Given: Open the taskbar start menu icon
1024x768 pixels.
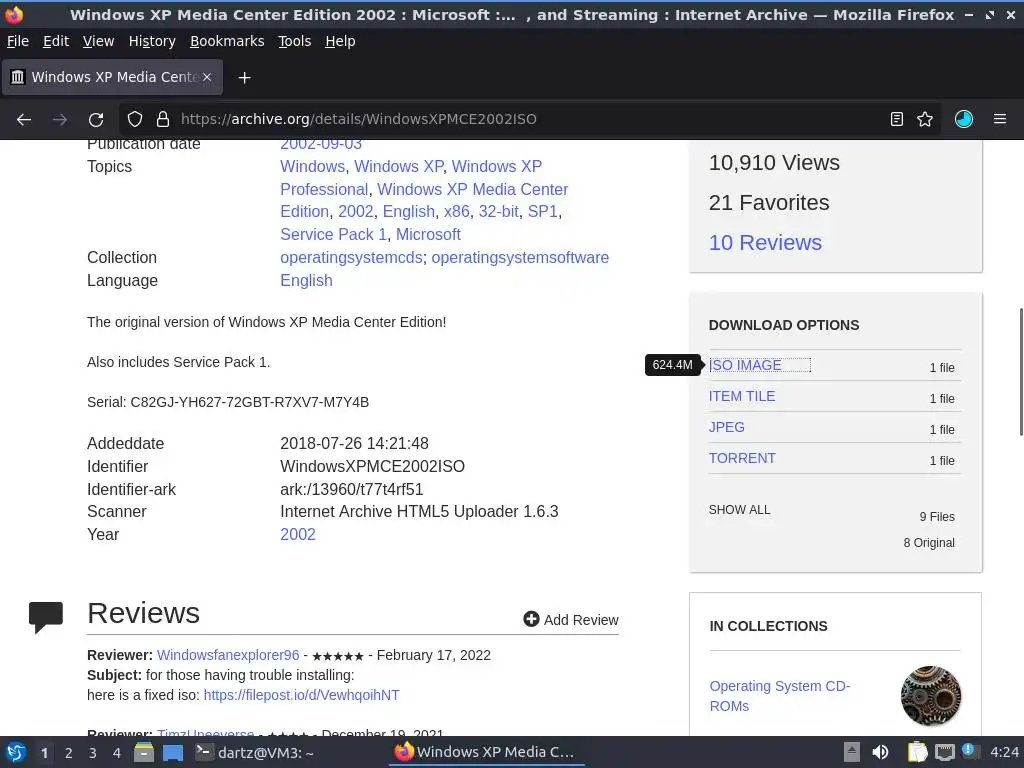Looking at the screenshot, I should [16, 752].
